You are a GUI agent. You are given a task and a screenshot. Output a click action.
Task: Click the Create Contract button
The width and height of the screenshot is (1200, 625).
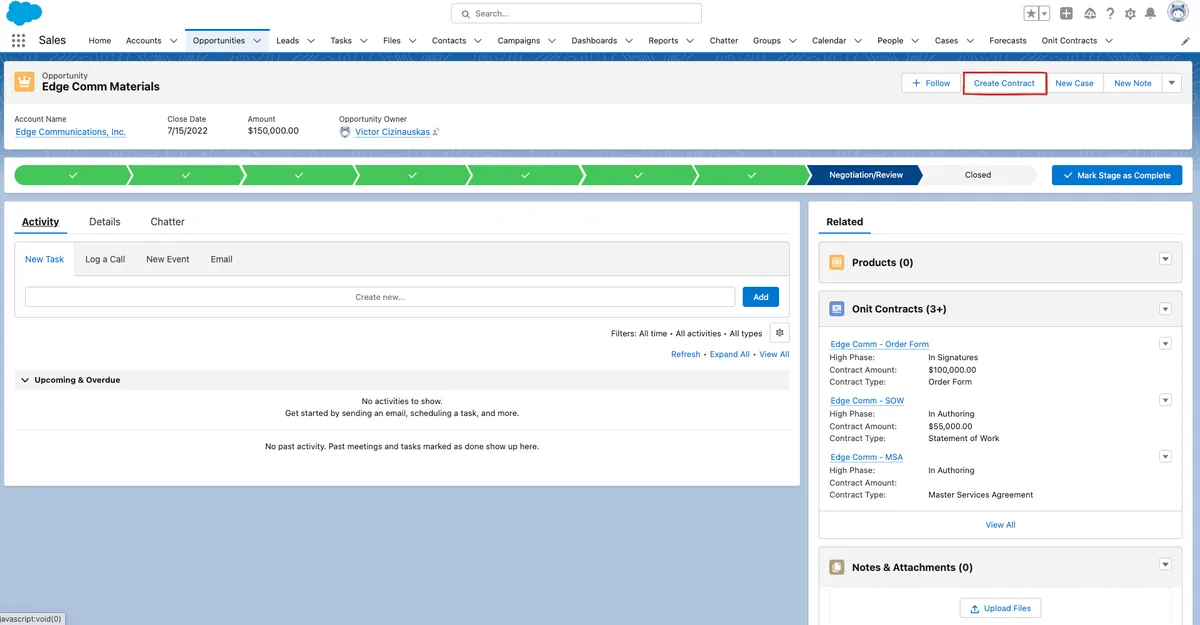coord(1004,83)
